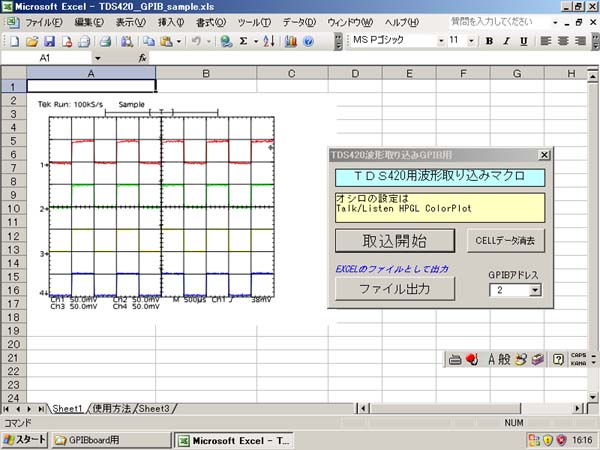Viewport: 600px width, 450px height.
Task: Open the 表示(V) menu
Action: coord(130,23)
